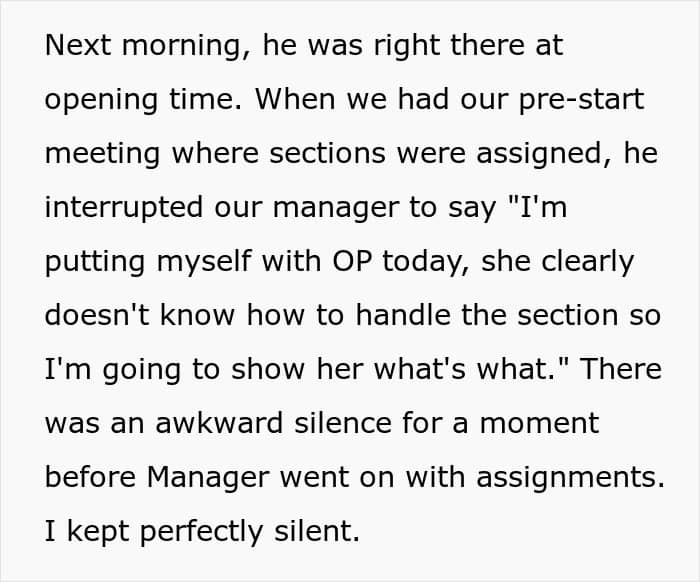Click the word "awkward"
Image resolution: width=700 pixels, height=582 pixels.
[219, 423]
